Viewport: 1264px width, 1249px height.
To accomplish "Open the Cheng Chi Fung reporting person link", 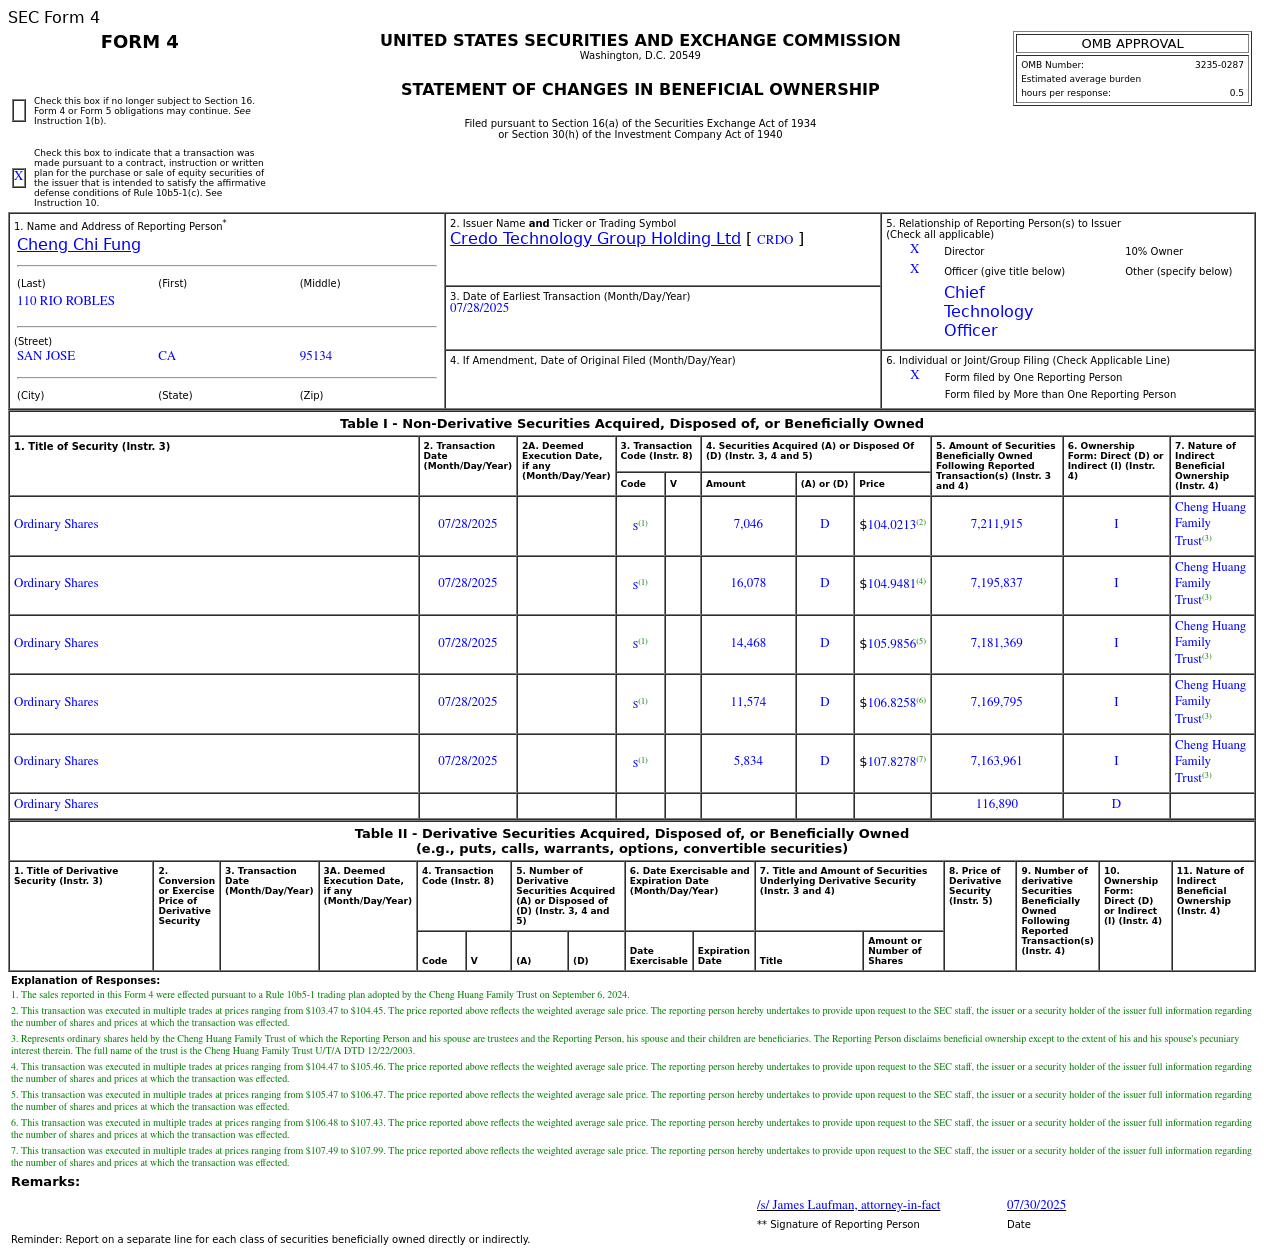I will click(79, 245).
